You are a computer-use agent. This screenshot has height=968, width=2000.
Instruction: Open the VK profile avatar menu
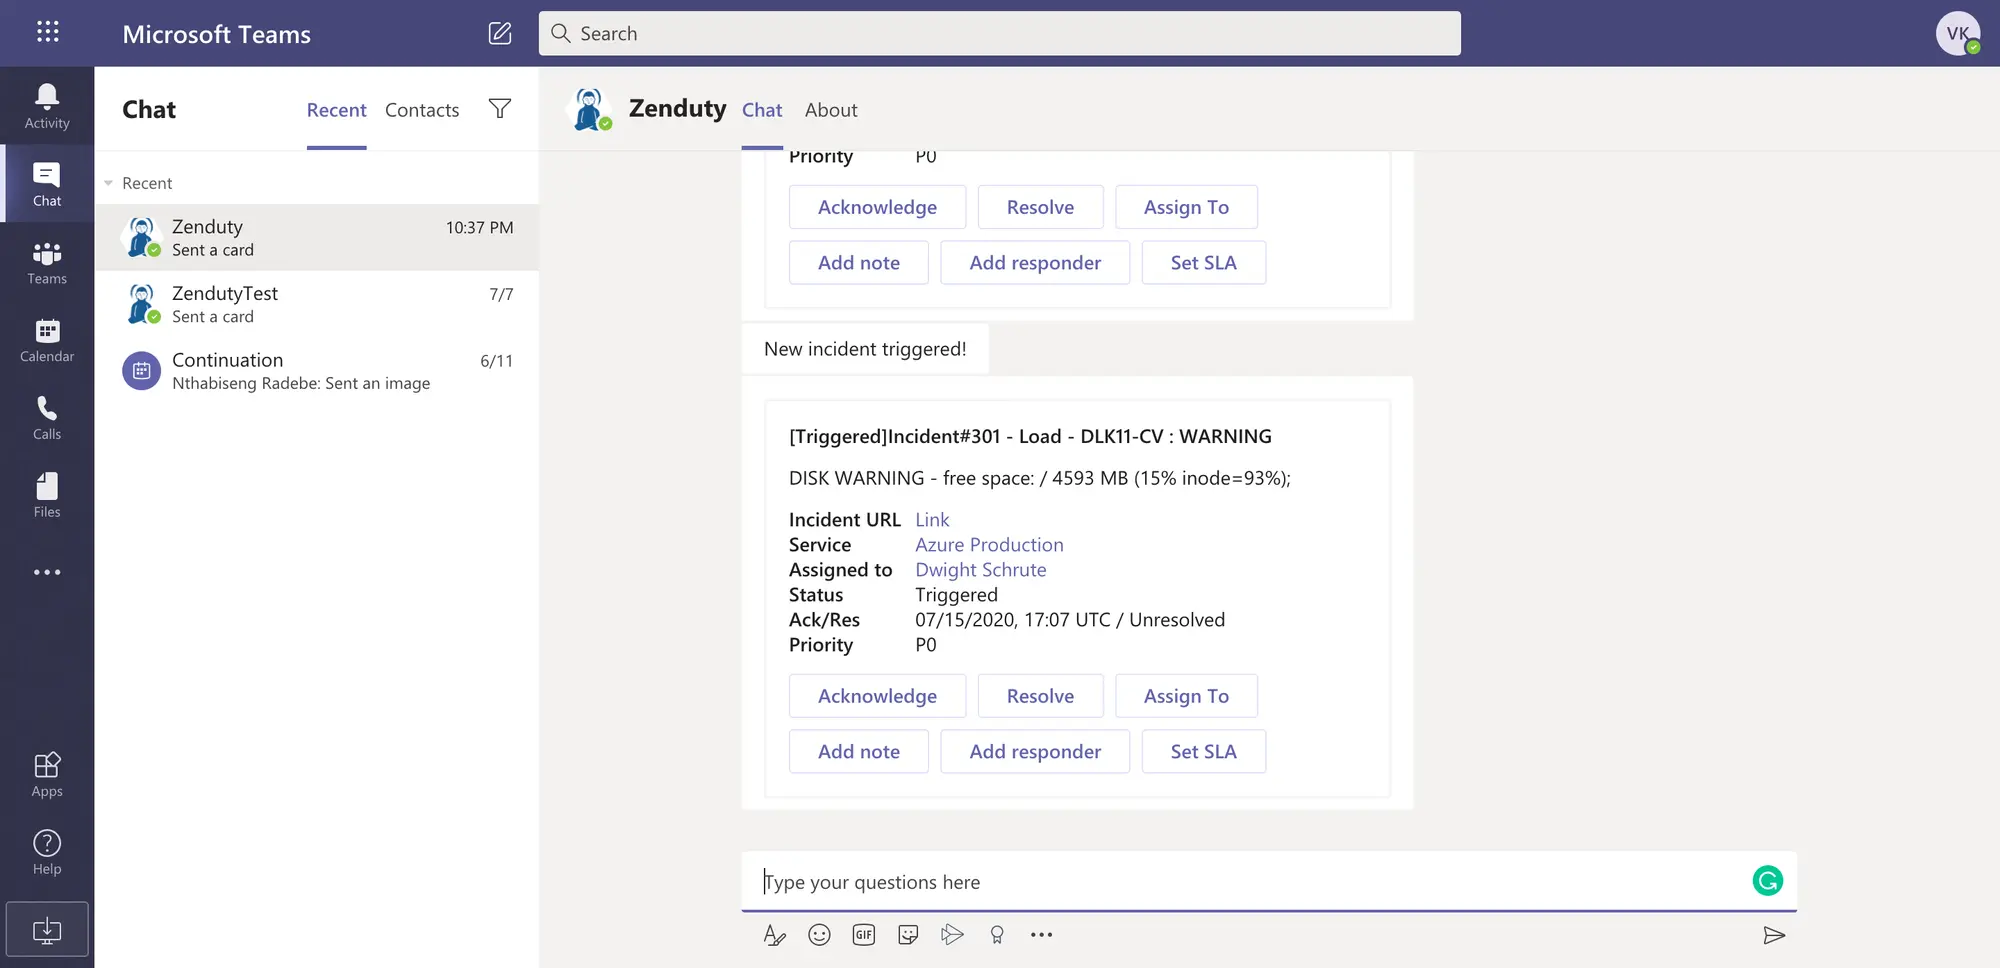pos(1958,33)
